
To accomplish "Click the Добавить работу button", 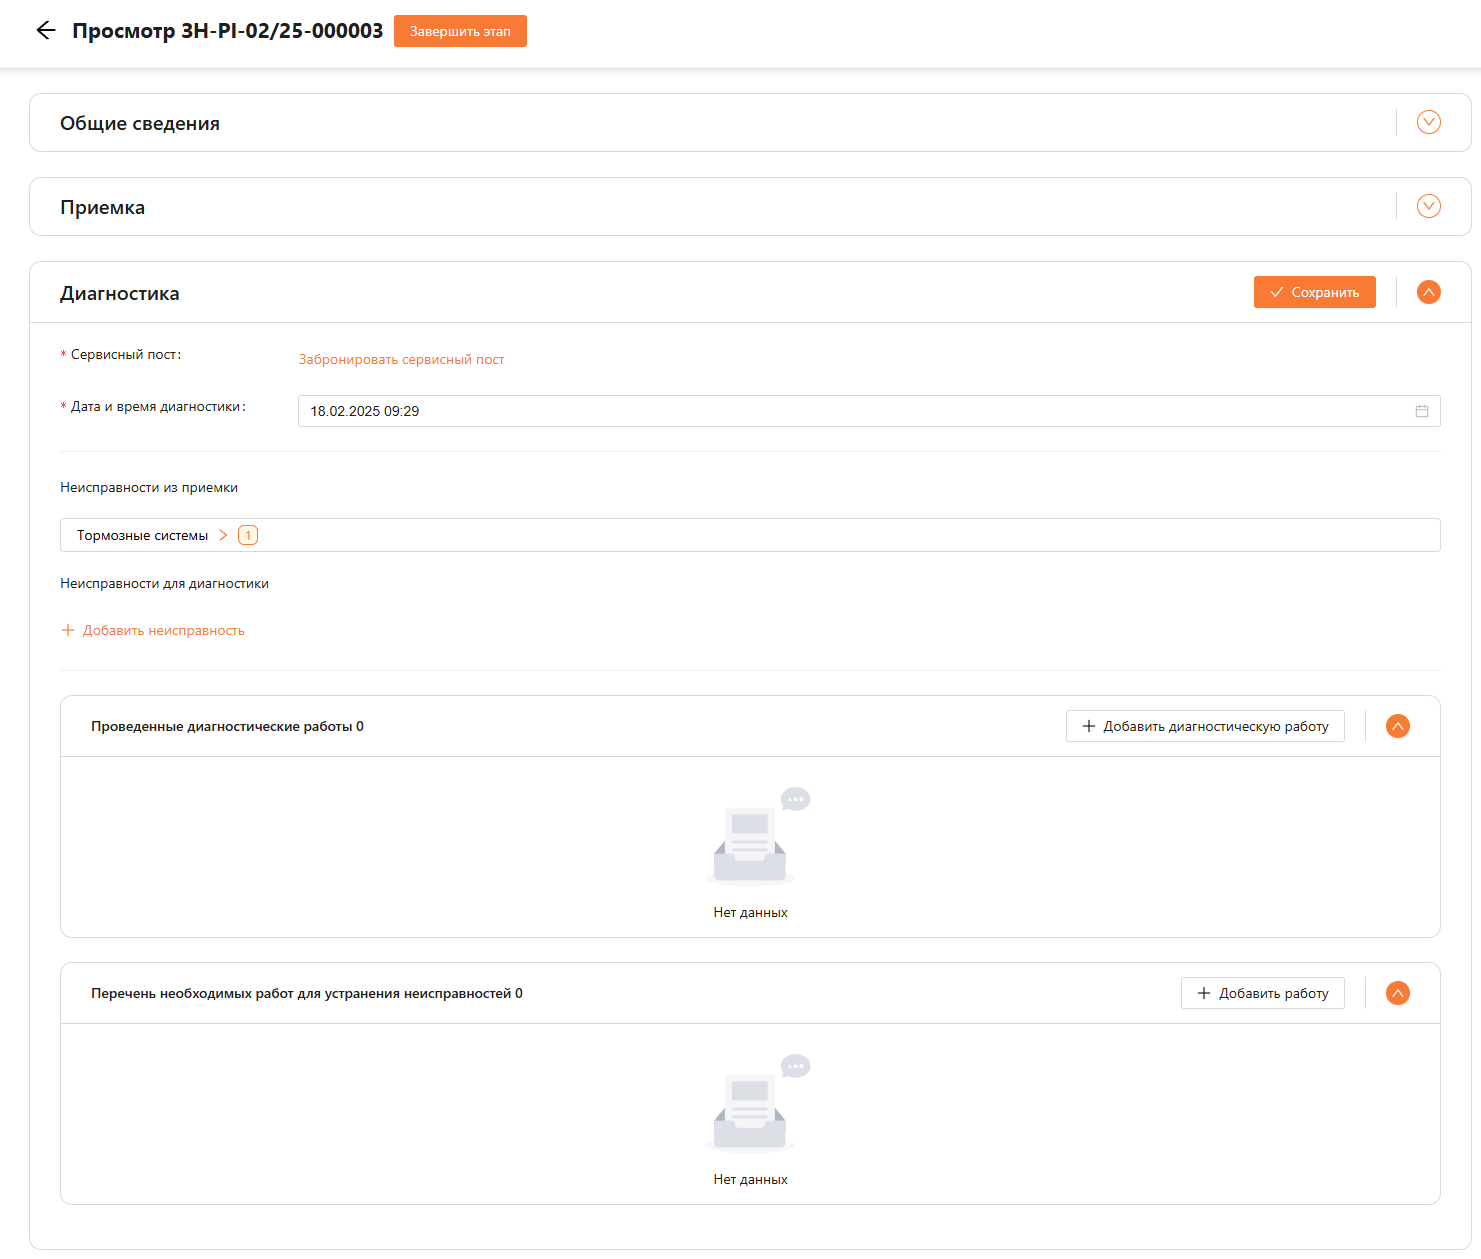I will pos(1262,993).
